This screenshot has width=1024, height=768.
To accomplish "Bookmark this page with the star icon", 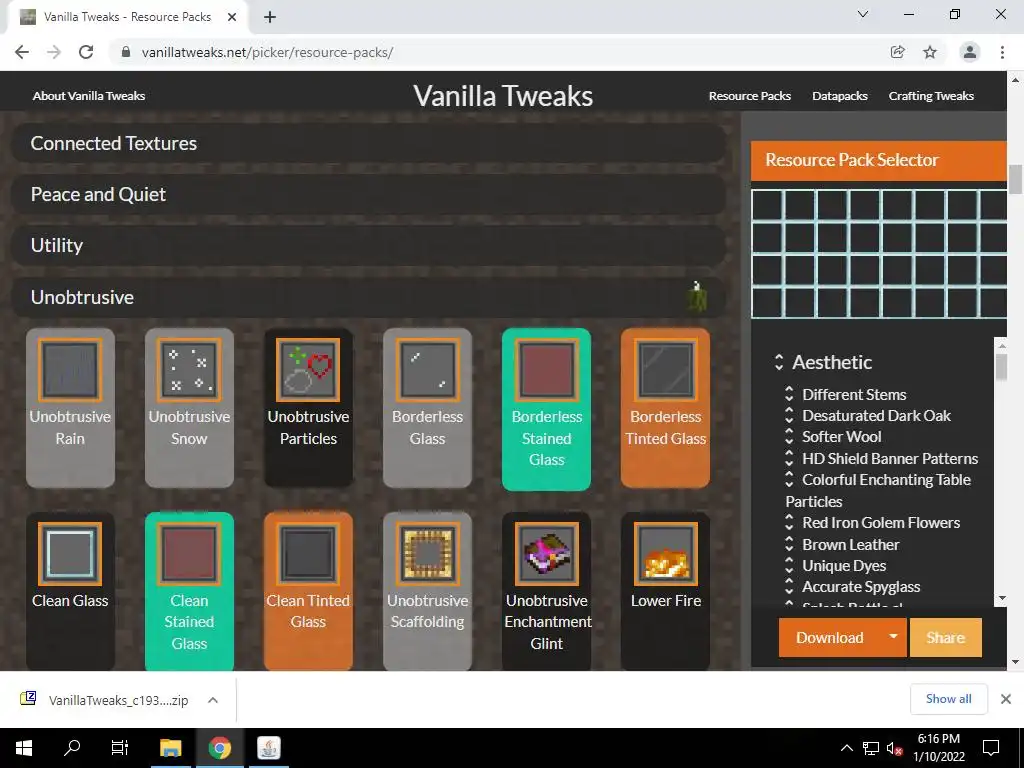I will [930, 52].
